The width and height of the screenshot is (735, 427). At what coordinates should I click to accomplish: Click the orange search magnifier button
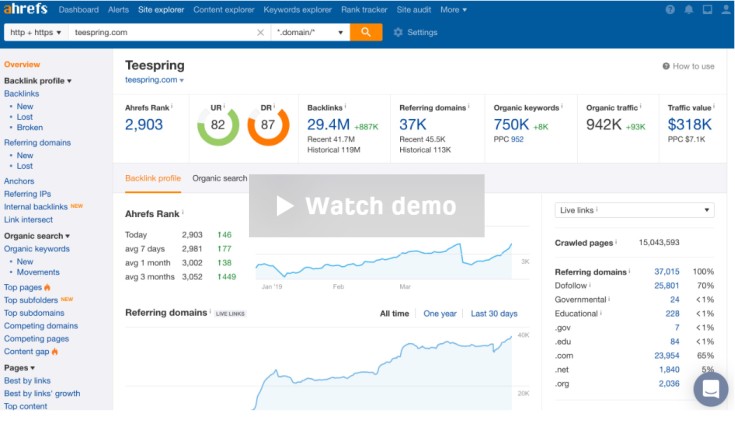pyautogui.click(x=366, y=32)
